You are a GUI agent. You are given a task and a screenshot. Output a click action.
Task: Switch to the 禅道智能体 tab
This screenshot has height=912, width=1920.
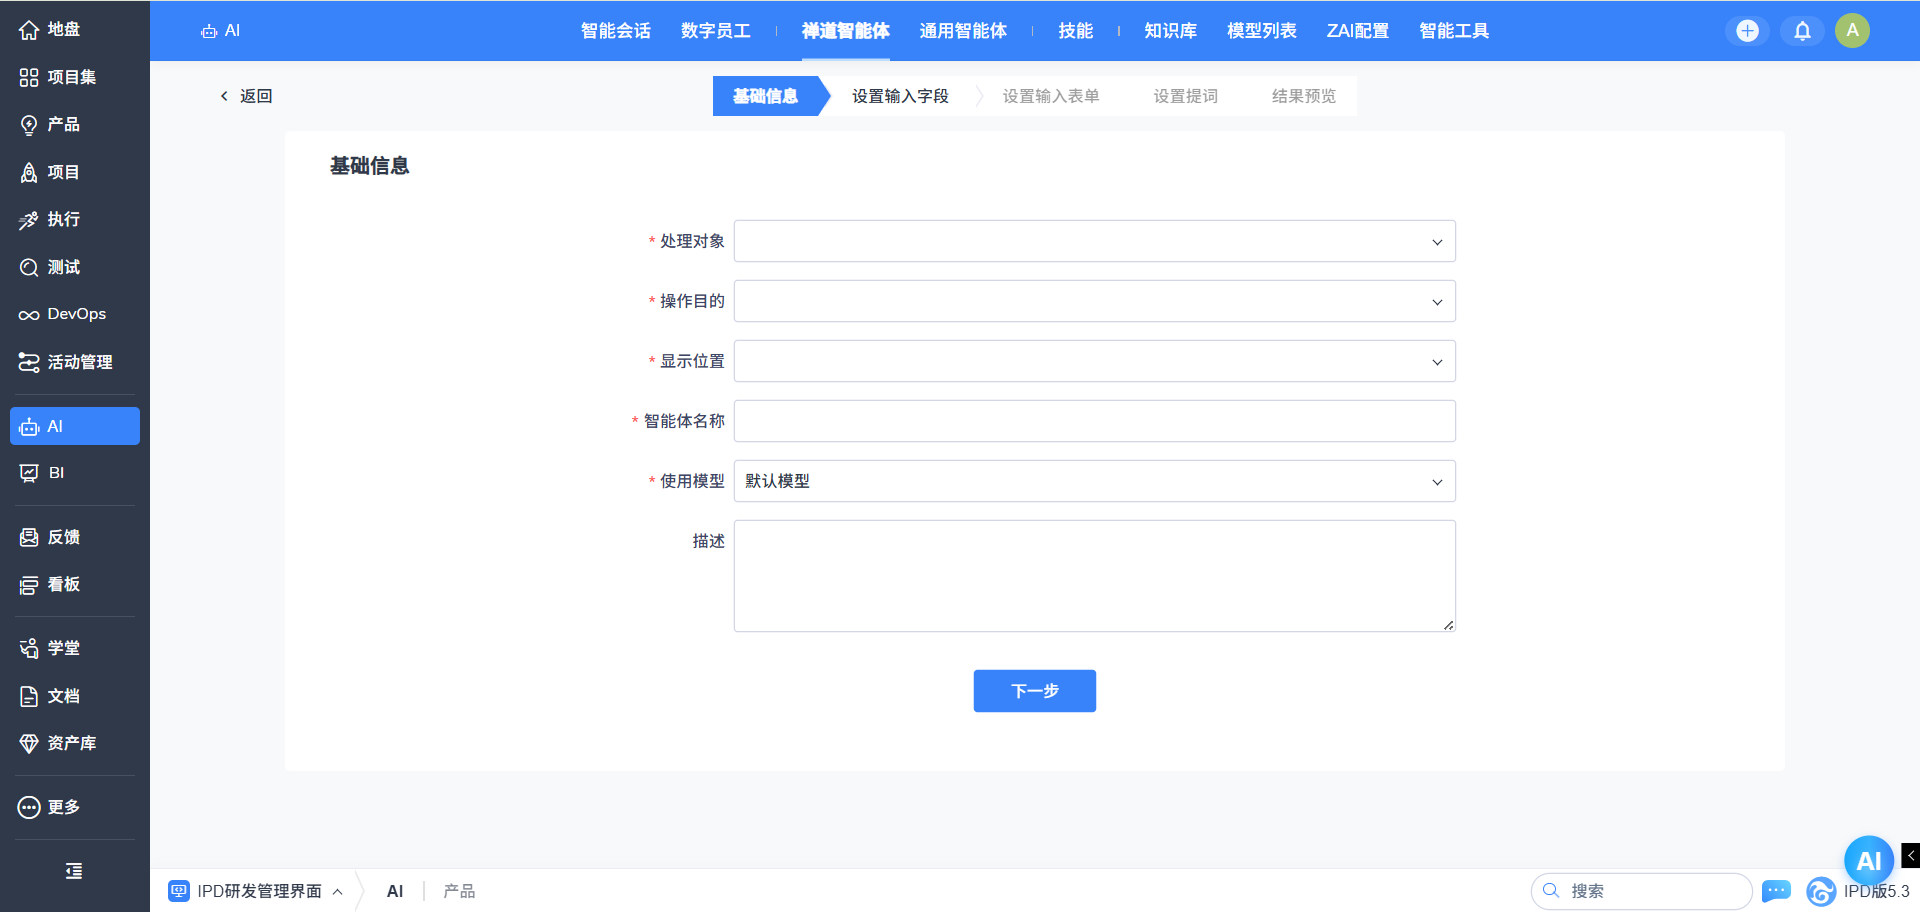(x=845, y=31)
